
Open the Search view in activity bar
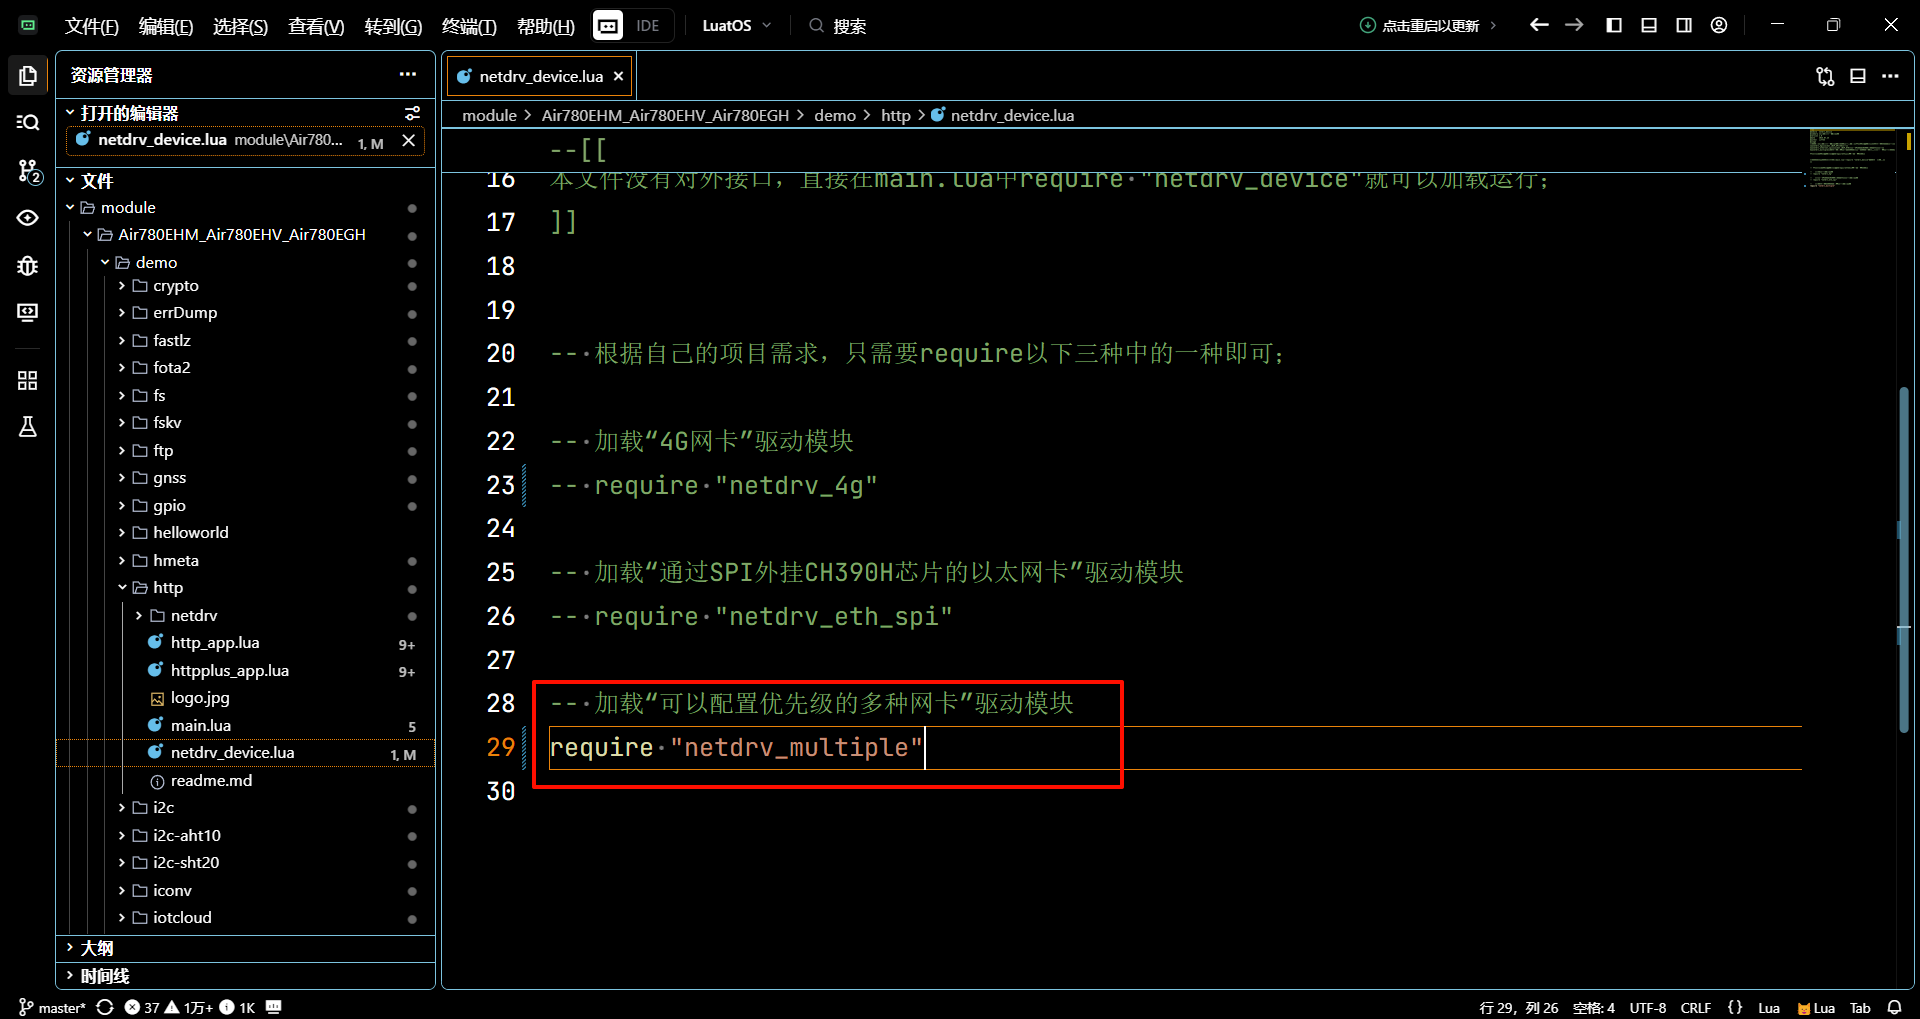(28, 122)
